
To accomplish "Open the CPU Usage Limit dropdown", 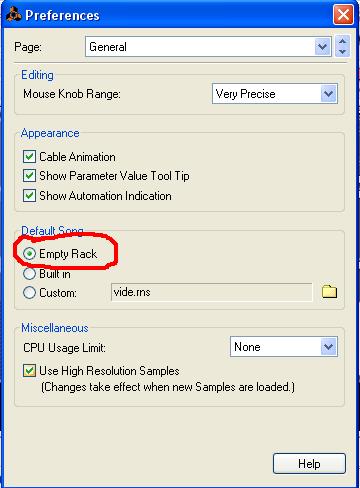I will click(x=284, y=347).
